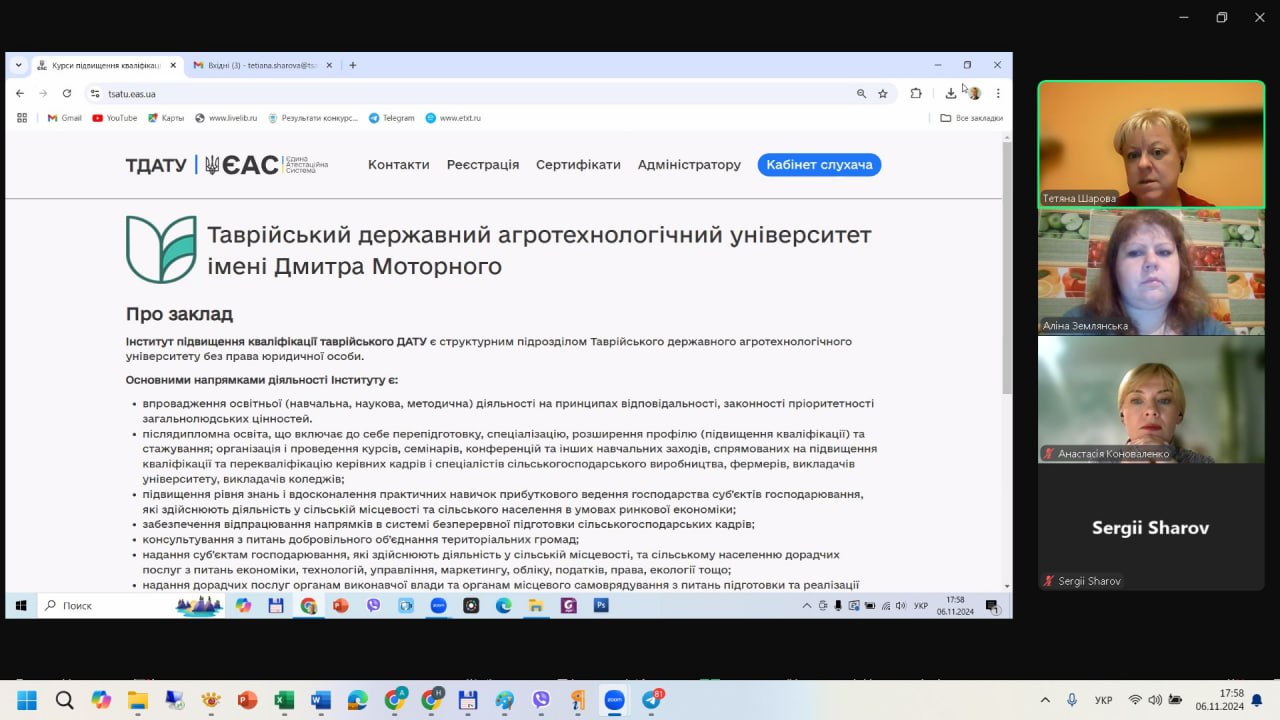This screenshot has width=1280, height=720.
Task: Open new tab with the plus button
Action: (353, 65)
